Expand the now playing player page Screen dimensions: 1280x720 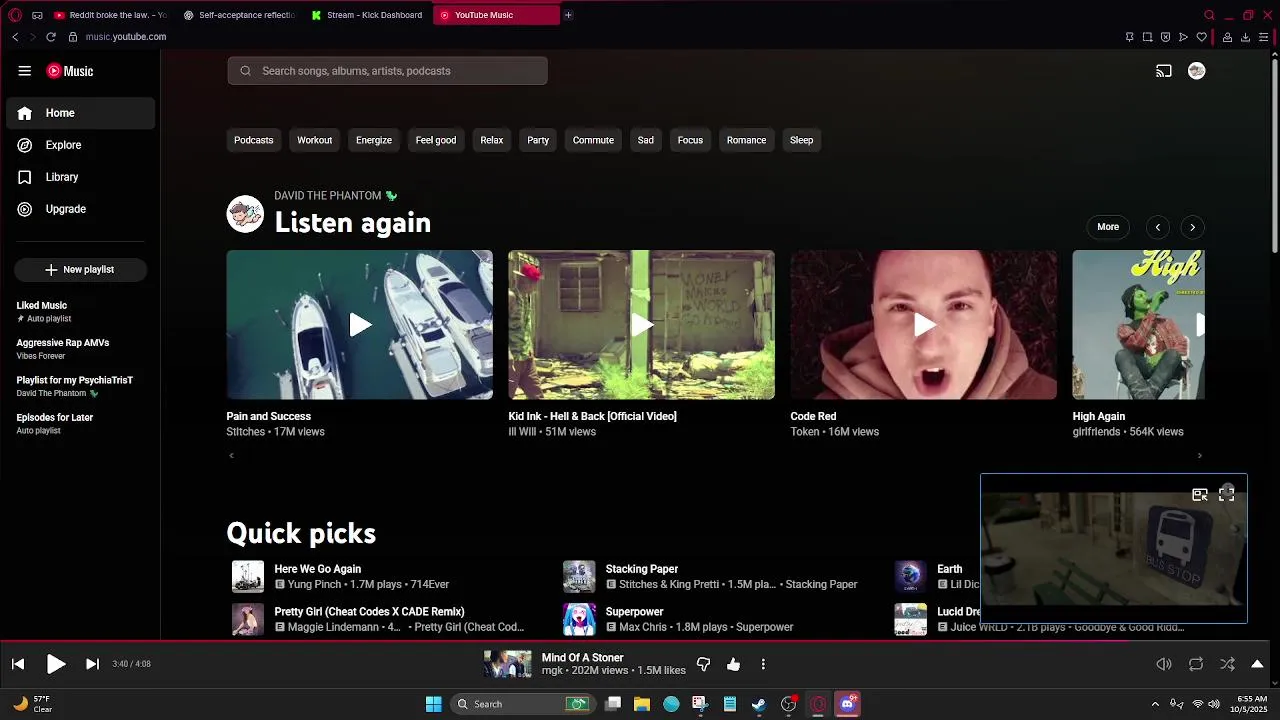coord(1257,664)
